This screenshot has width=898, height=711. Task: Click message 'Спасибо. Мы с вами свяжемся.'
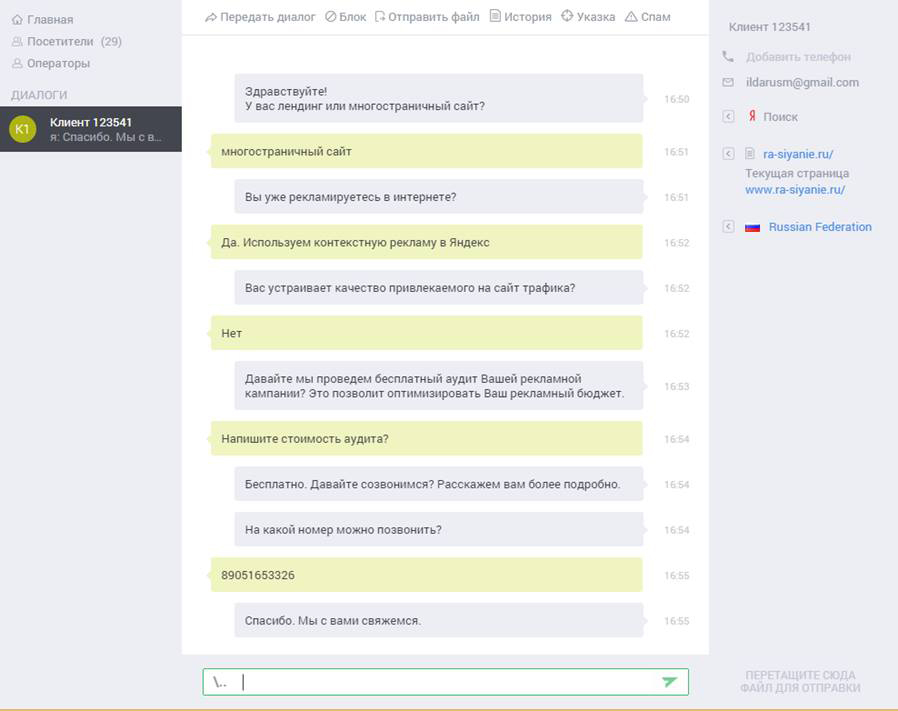439,620
